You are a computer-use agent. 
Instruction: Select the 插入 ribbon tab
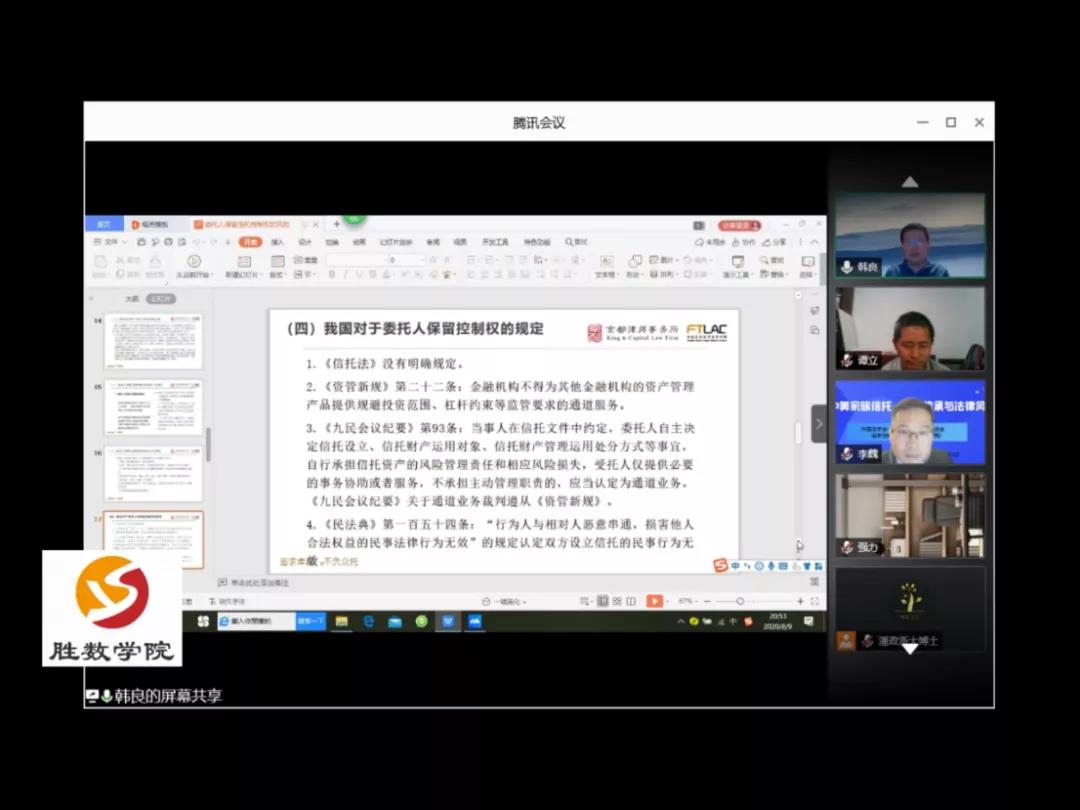278,242
